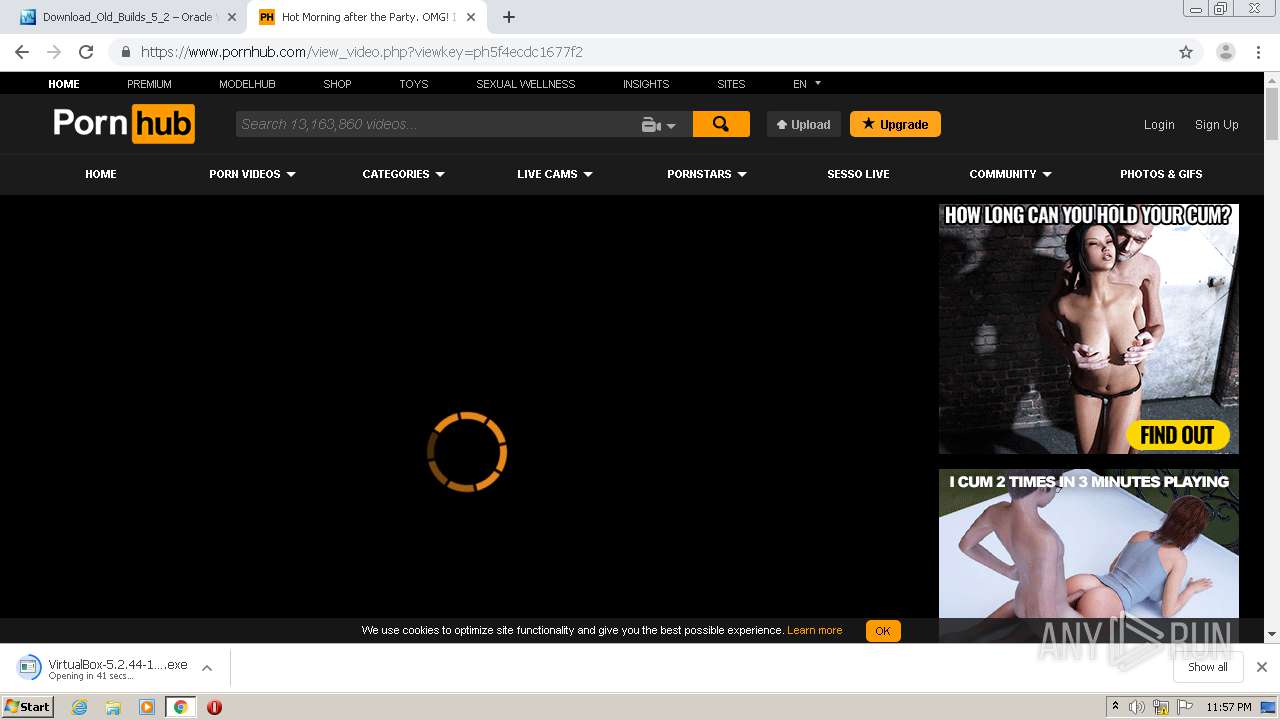Click HOME in the top black bar

(x=64, y=84)
